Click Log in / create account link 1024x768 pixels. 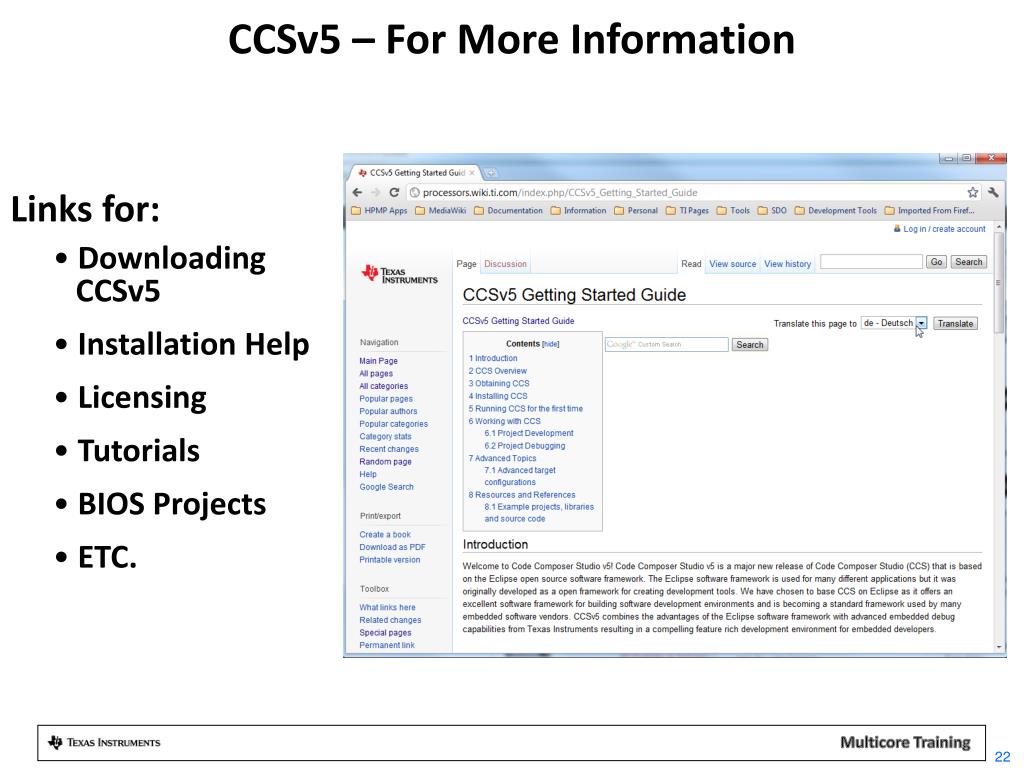tap(944, 229)
